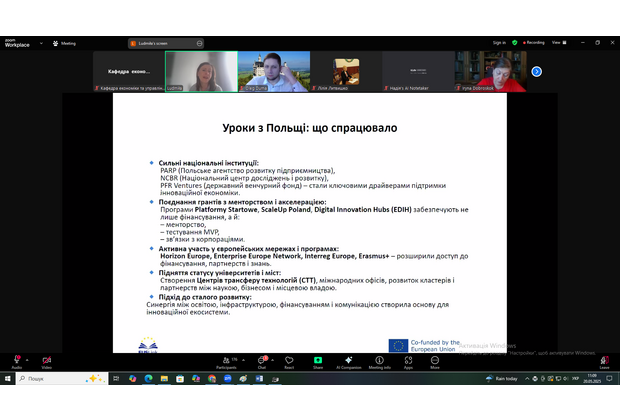Open the Apps icon in Zoom toolbar

click(408, 360)
